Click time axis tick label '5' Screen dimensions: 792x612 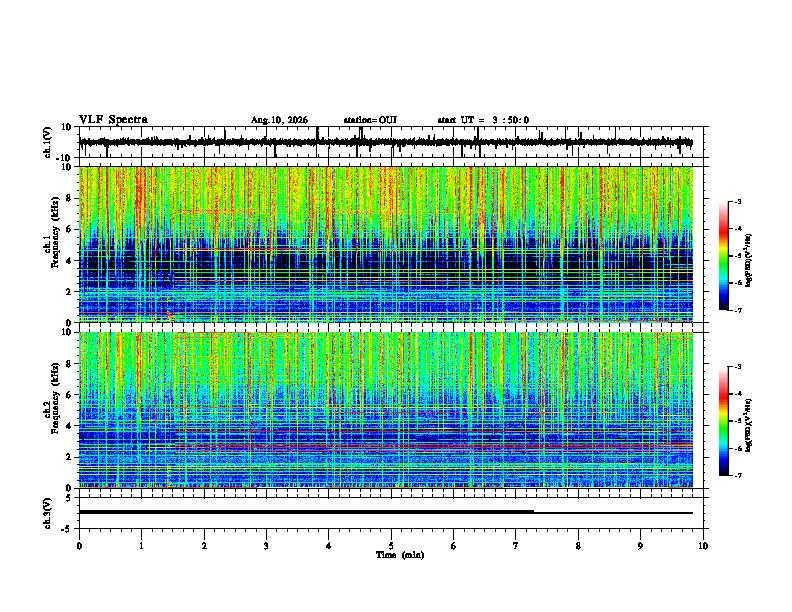391,546
